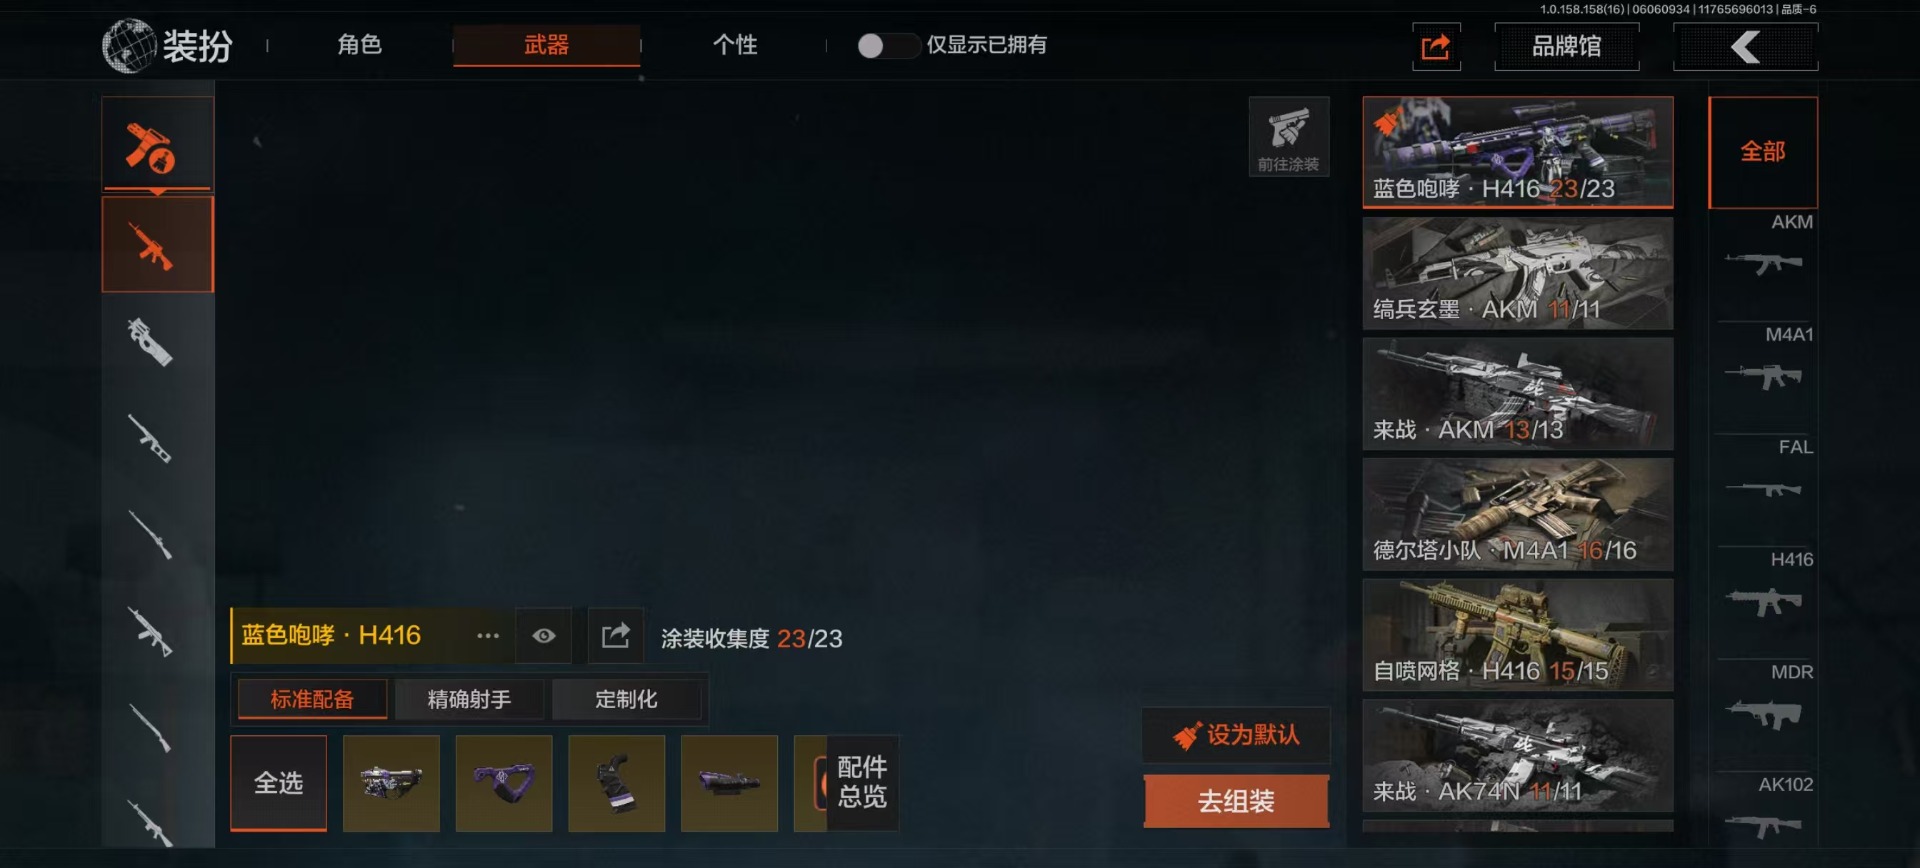The width and height of the screenshot is (1920, 868).
Task: Open the 前往涂装 paint icon
Action: click(1288, 137)
